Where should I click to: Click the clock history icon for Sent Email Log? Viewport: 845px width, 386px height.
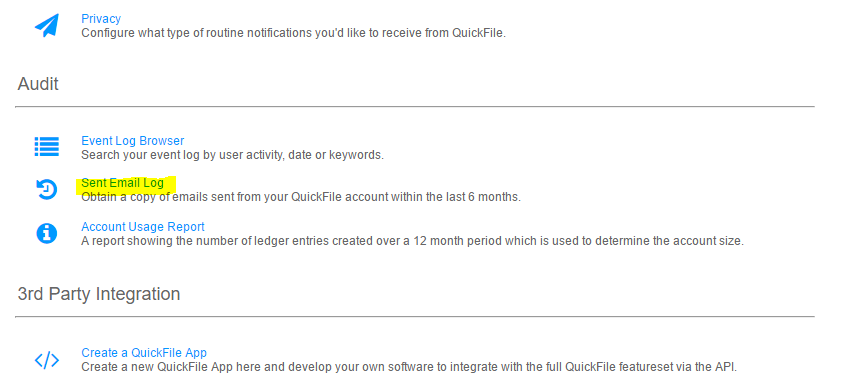[x=46, y=189]
